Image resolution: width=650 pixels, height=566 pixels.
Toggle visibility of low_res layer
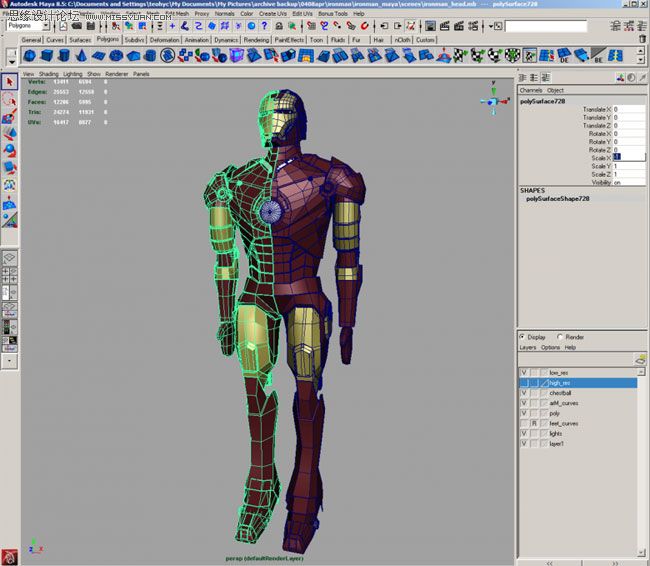point(523,373)
